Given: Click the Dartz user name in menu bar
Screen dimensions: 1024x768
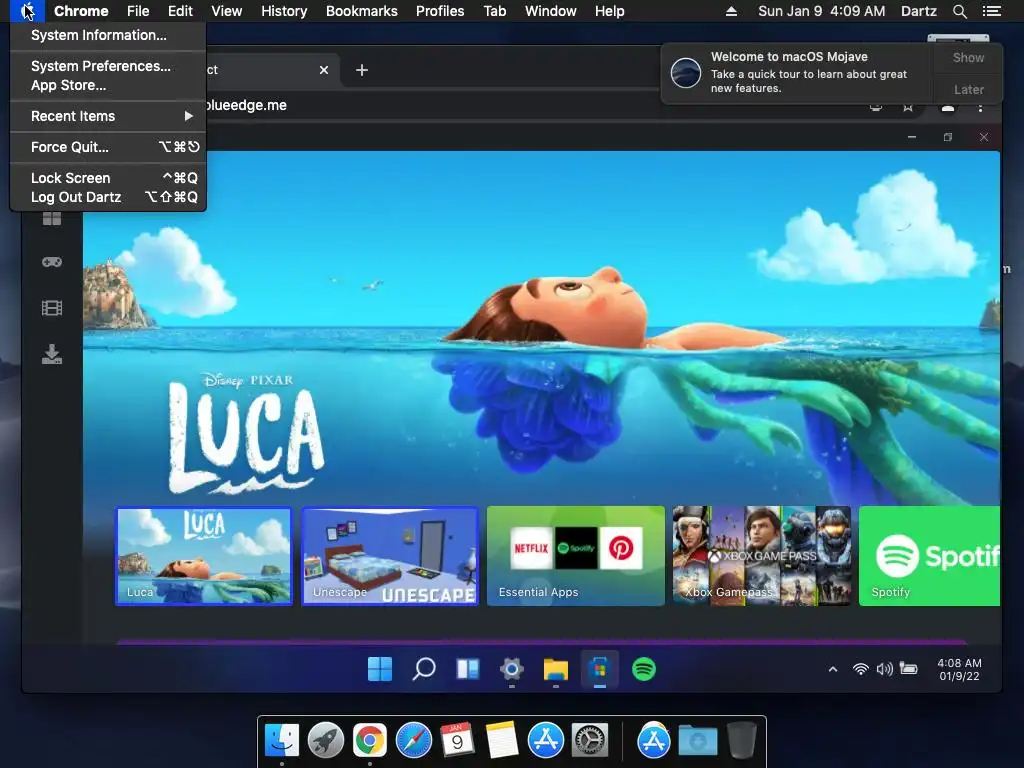Looking at the screenshot, I should 919,11.
